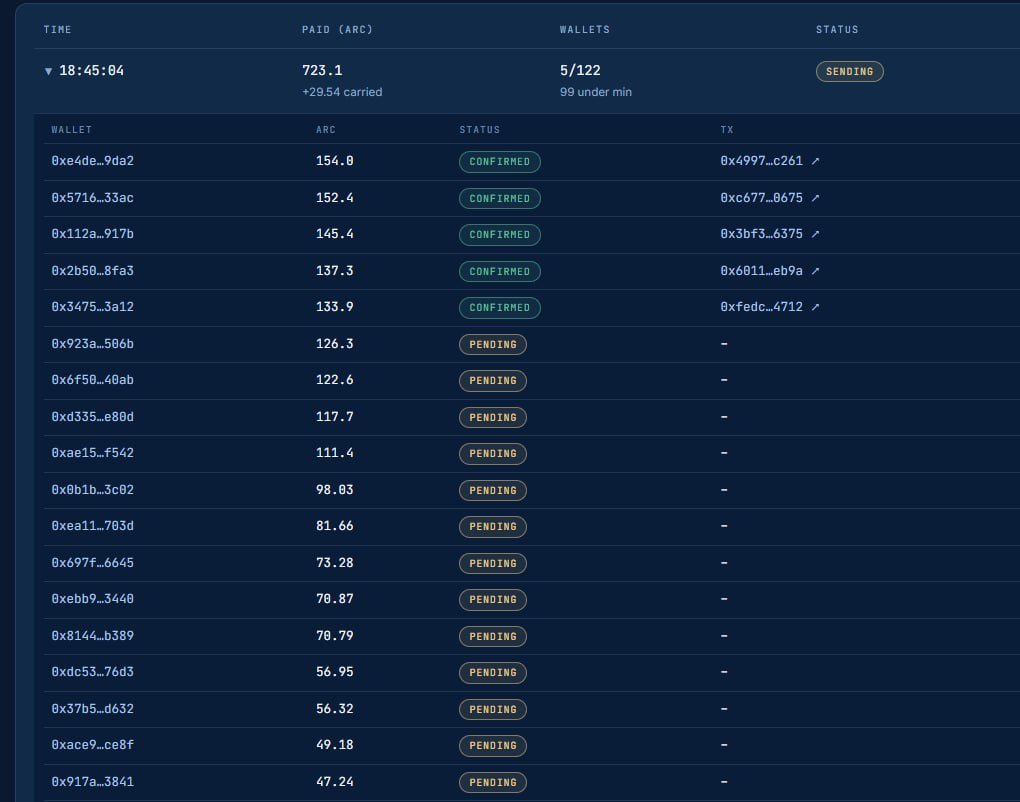This screenshot has height=802, width=1020.
Task: Click the '+29.54 carried' note
Action: [x=342, y=92]
